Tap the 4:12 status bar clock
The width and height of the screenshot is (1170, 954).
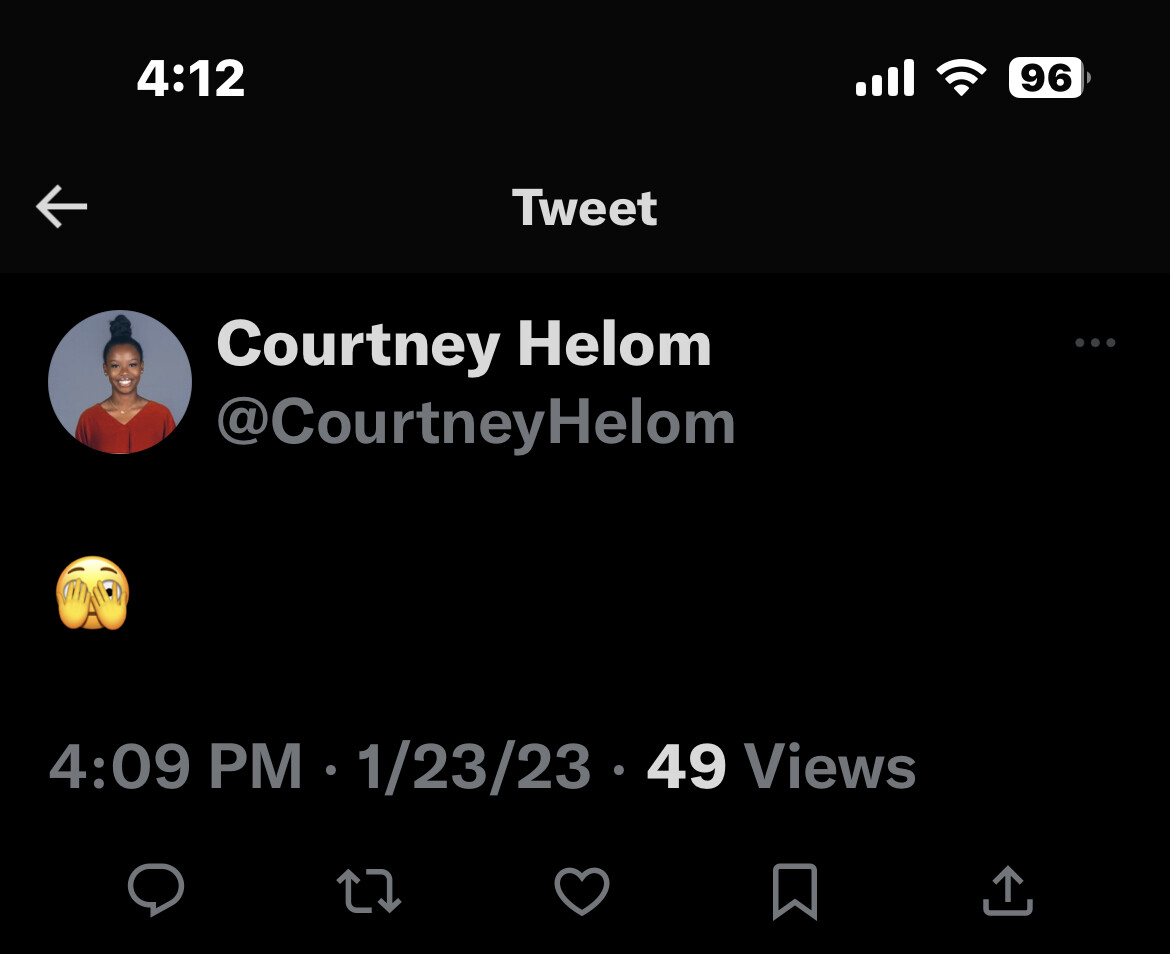coord(190,78)
